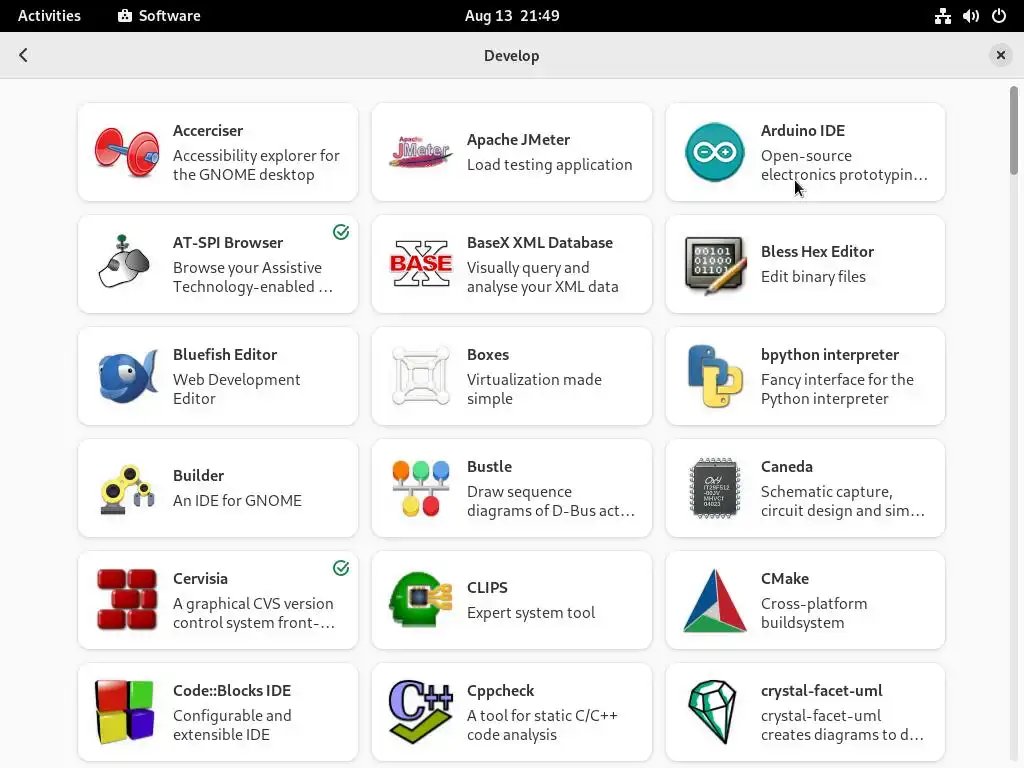Click the Arduino IDE teal infinity icon
Screen dimensions: 1024x768
[x=714, y=152]
